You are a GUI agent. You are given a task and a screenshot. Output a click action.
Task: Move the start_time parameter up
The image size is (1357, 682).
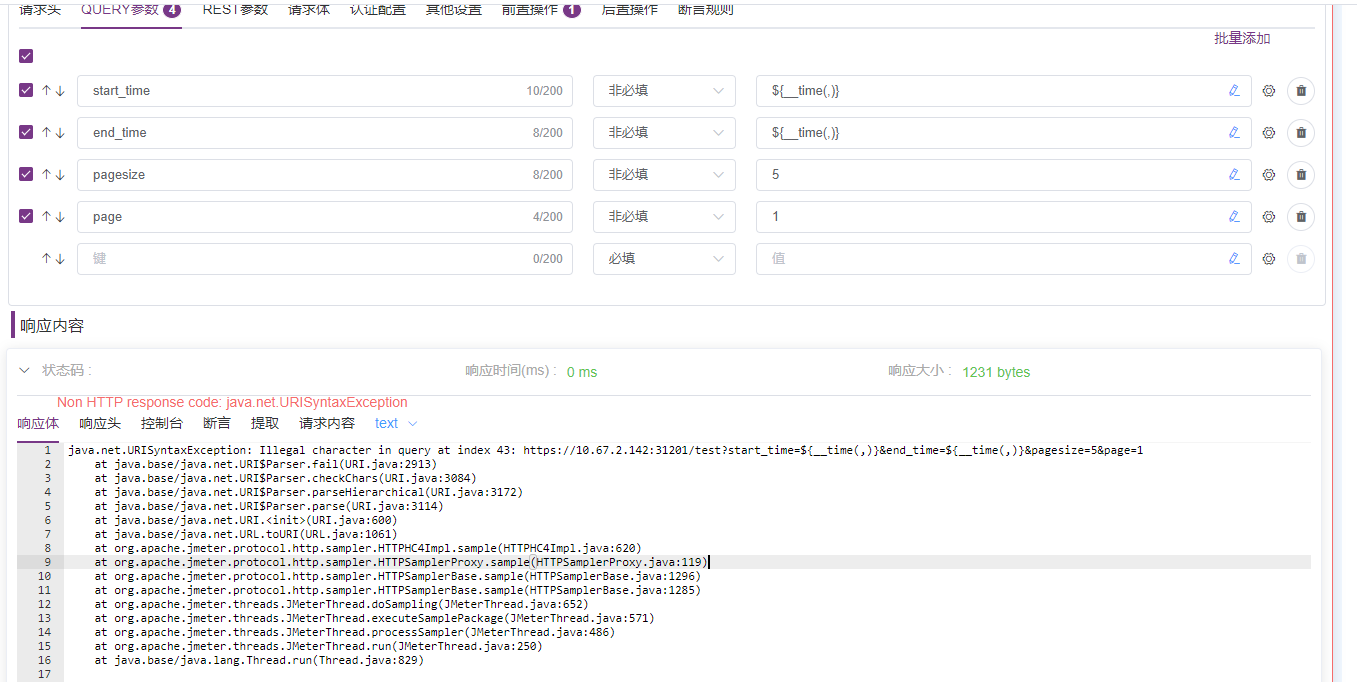click(46, 90)
